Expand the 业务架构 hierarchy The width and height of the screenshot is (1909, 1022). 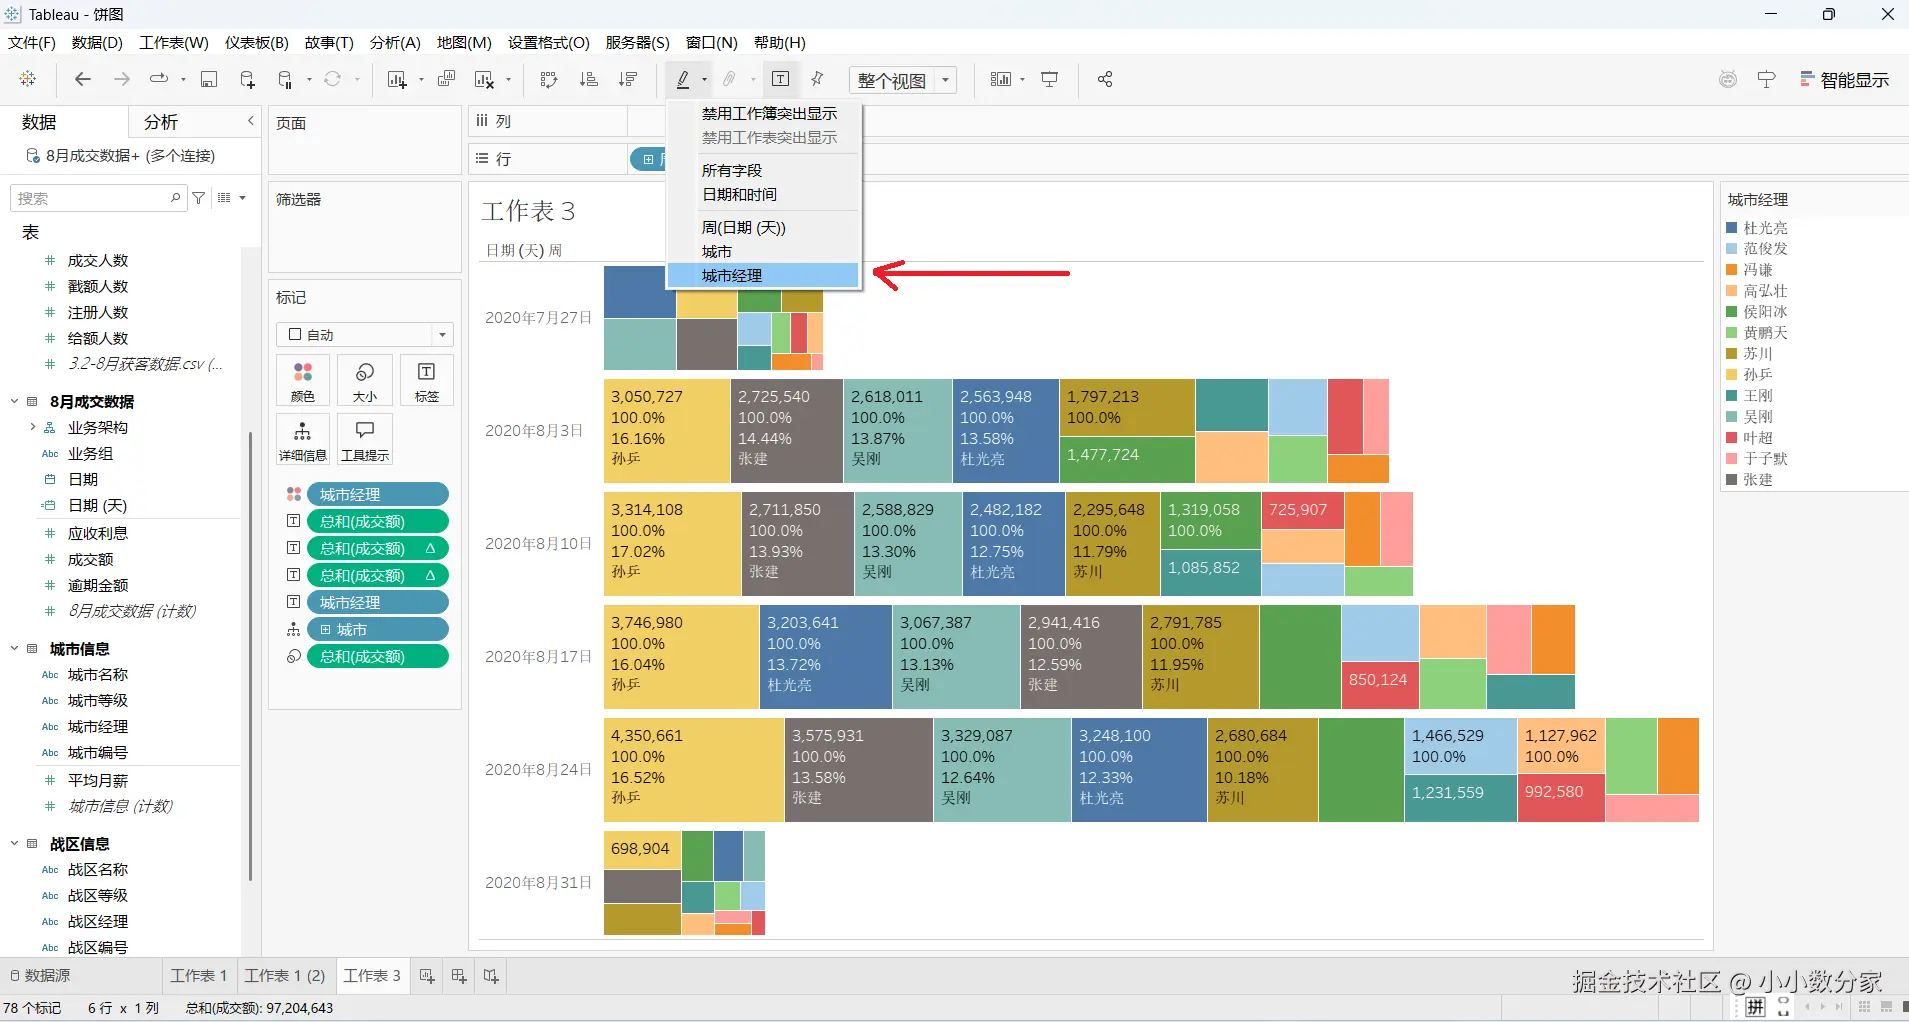click(32, 427)
